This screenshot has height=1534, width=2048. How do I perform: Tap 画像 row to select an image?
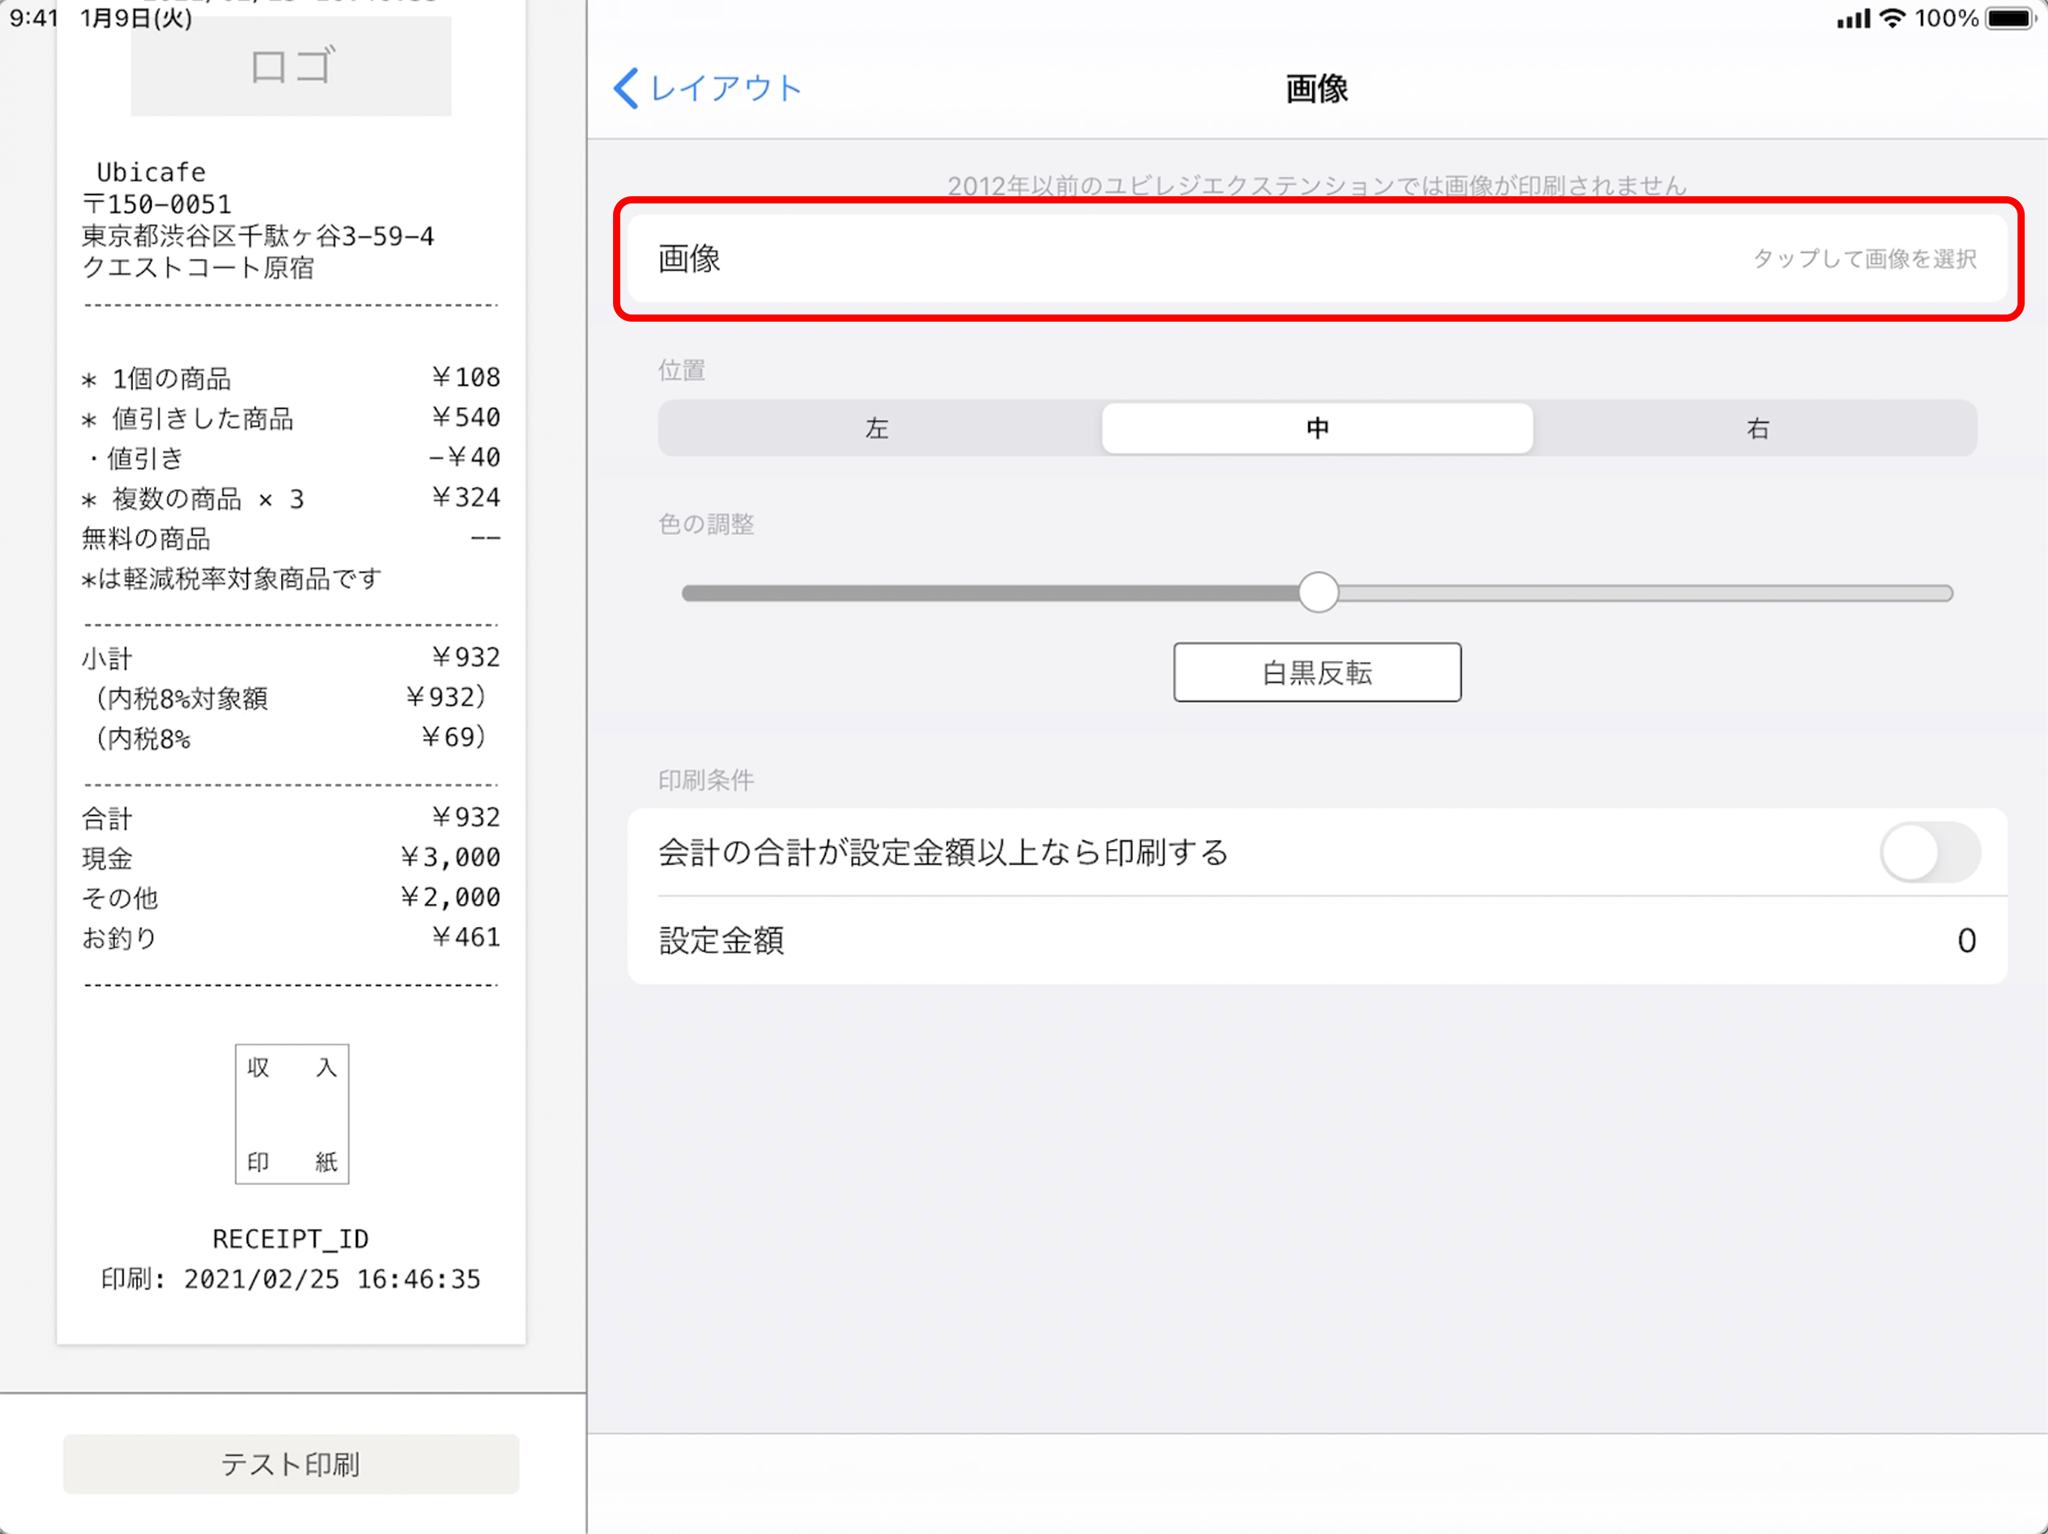click(x=1317, y=259)
